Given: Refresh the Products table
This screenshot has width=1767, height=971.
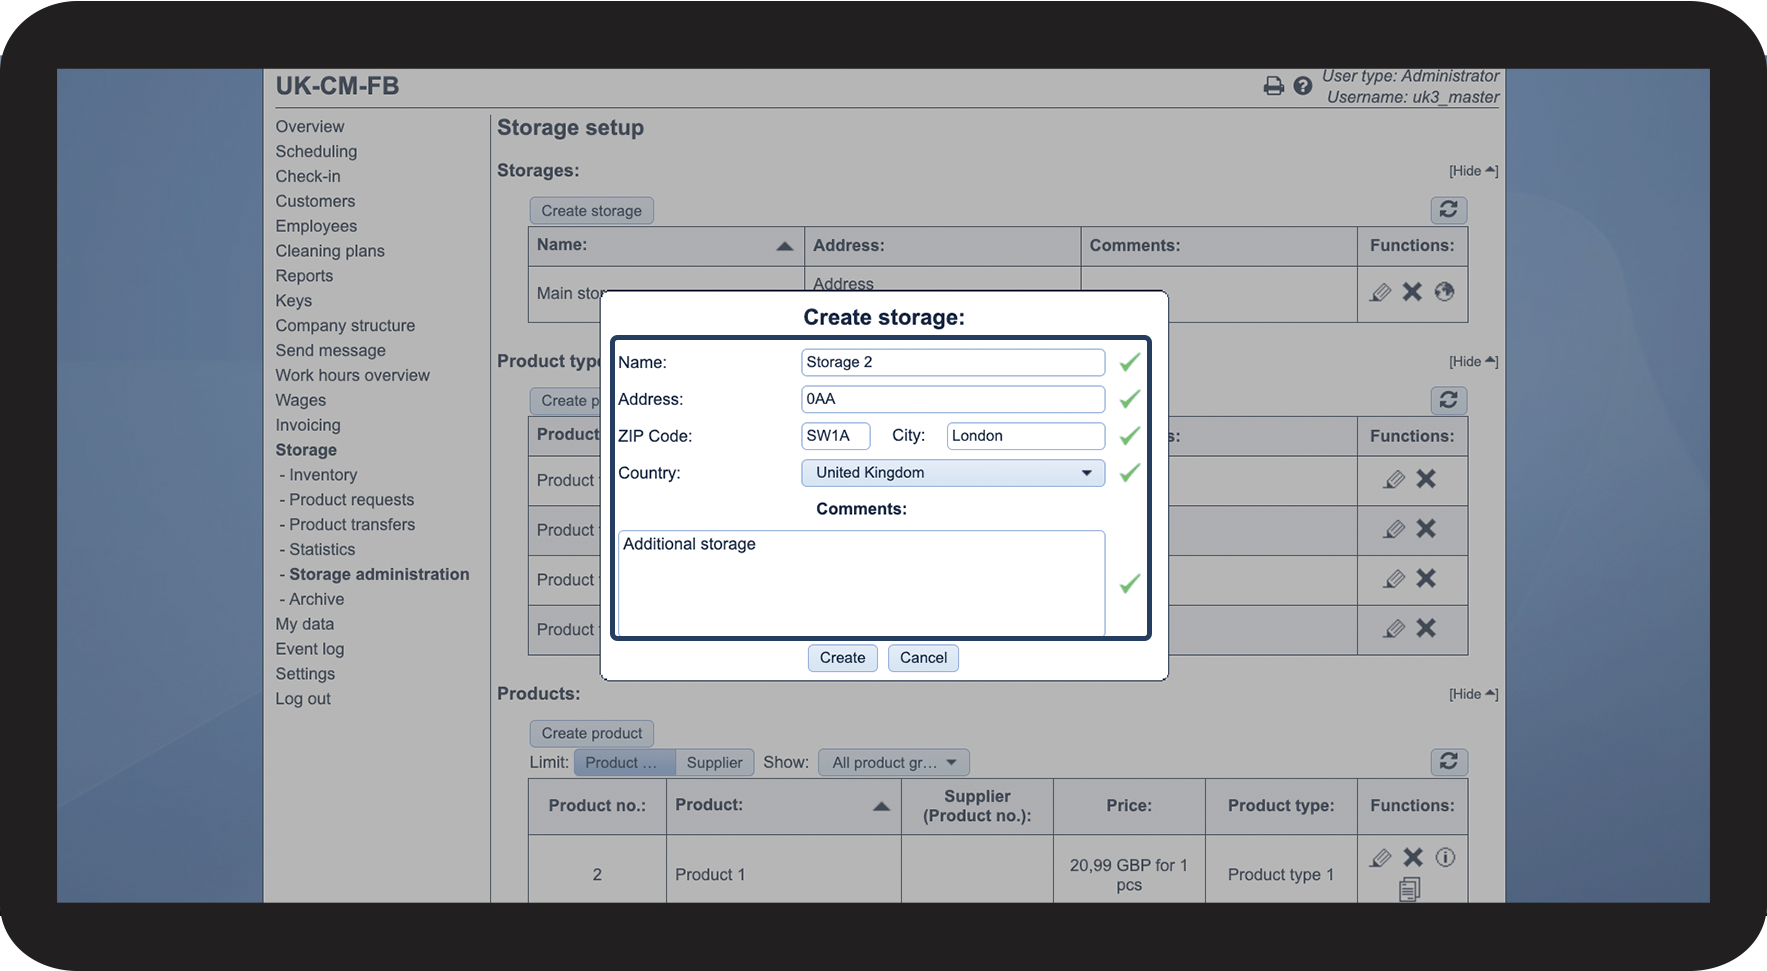Looking at the screenshot, I should [1448, 762].
